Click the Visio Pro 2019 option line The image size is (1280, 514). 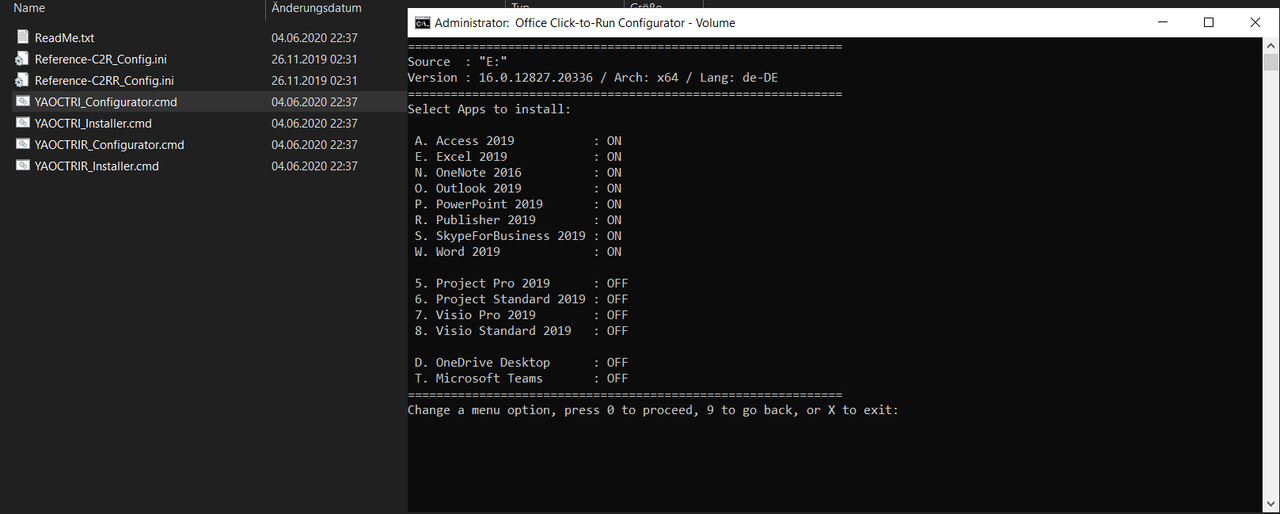(521, 315)
